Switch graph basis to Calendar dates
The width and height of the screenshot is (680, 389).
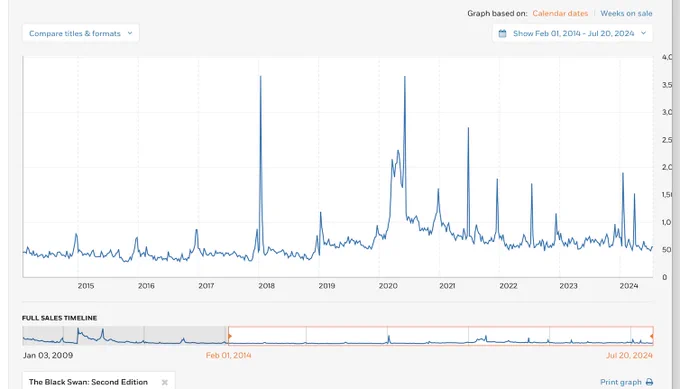(560, 13)
